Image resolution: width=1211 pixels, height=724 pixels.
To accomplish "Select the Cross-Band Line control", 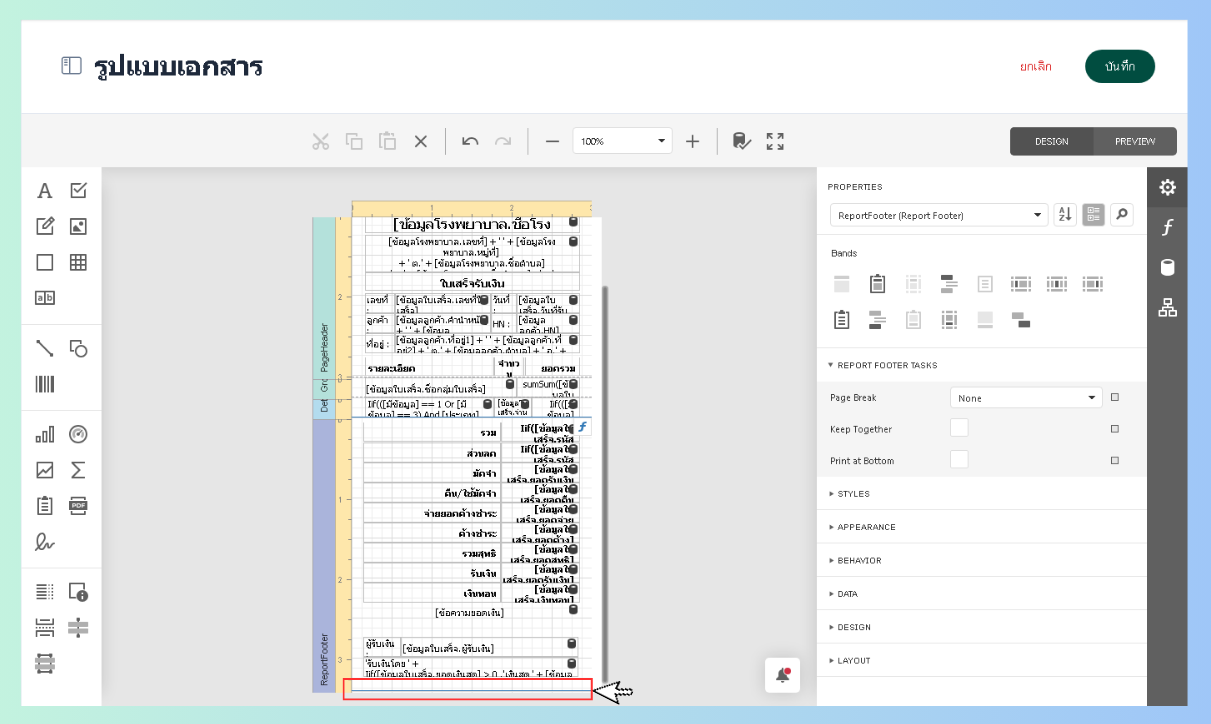I will 79,627.
